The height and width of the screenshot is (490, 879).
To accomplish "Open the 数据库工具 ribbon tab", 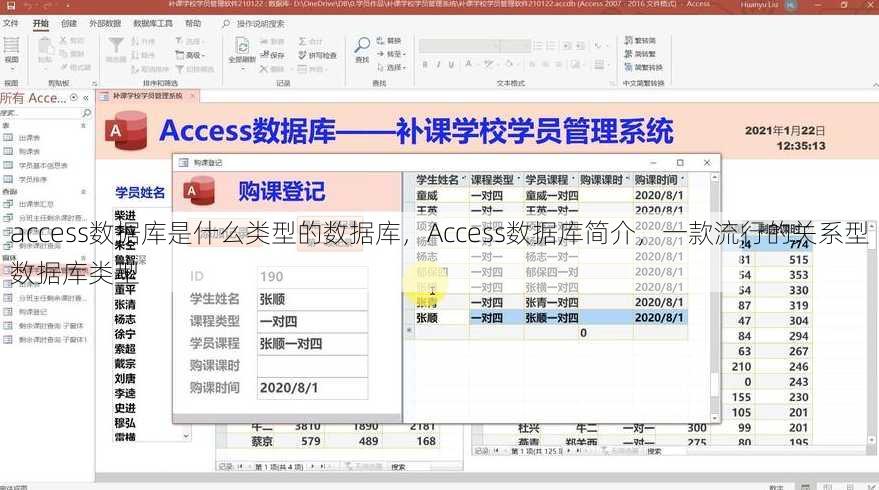I will (152, 24).
